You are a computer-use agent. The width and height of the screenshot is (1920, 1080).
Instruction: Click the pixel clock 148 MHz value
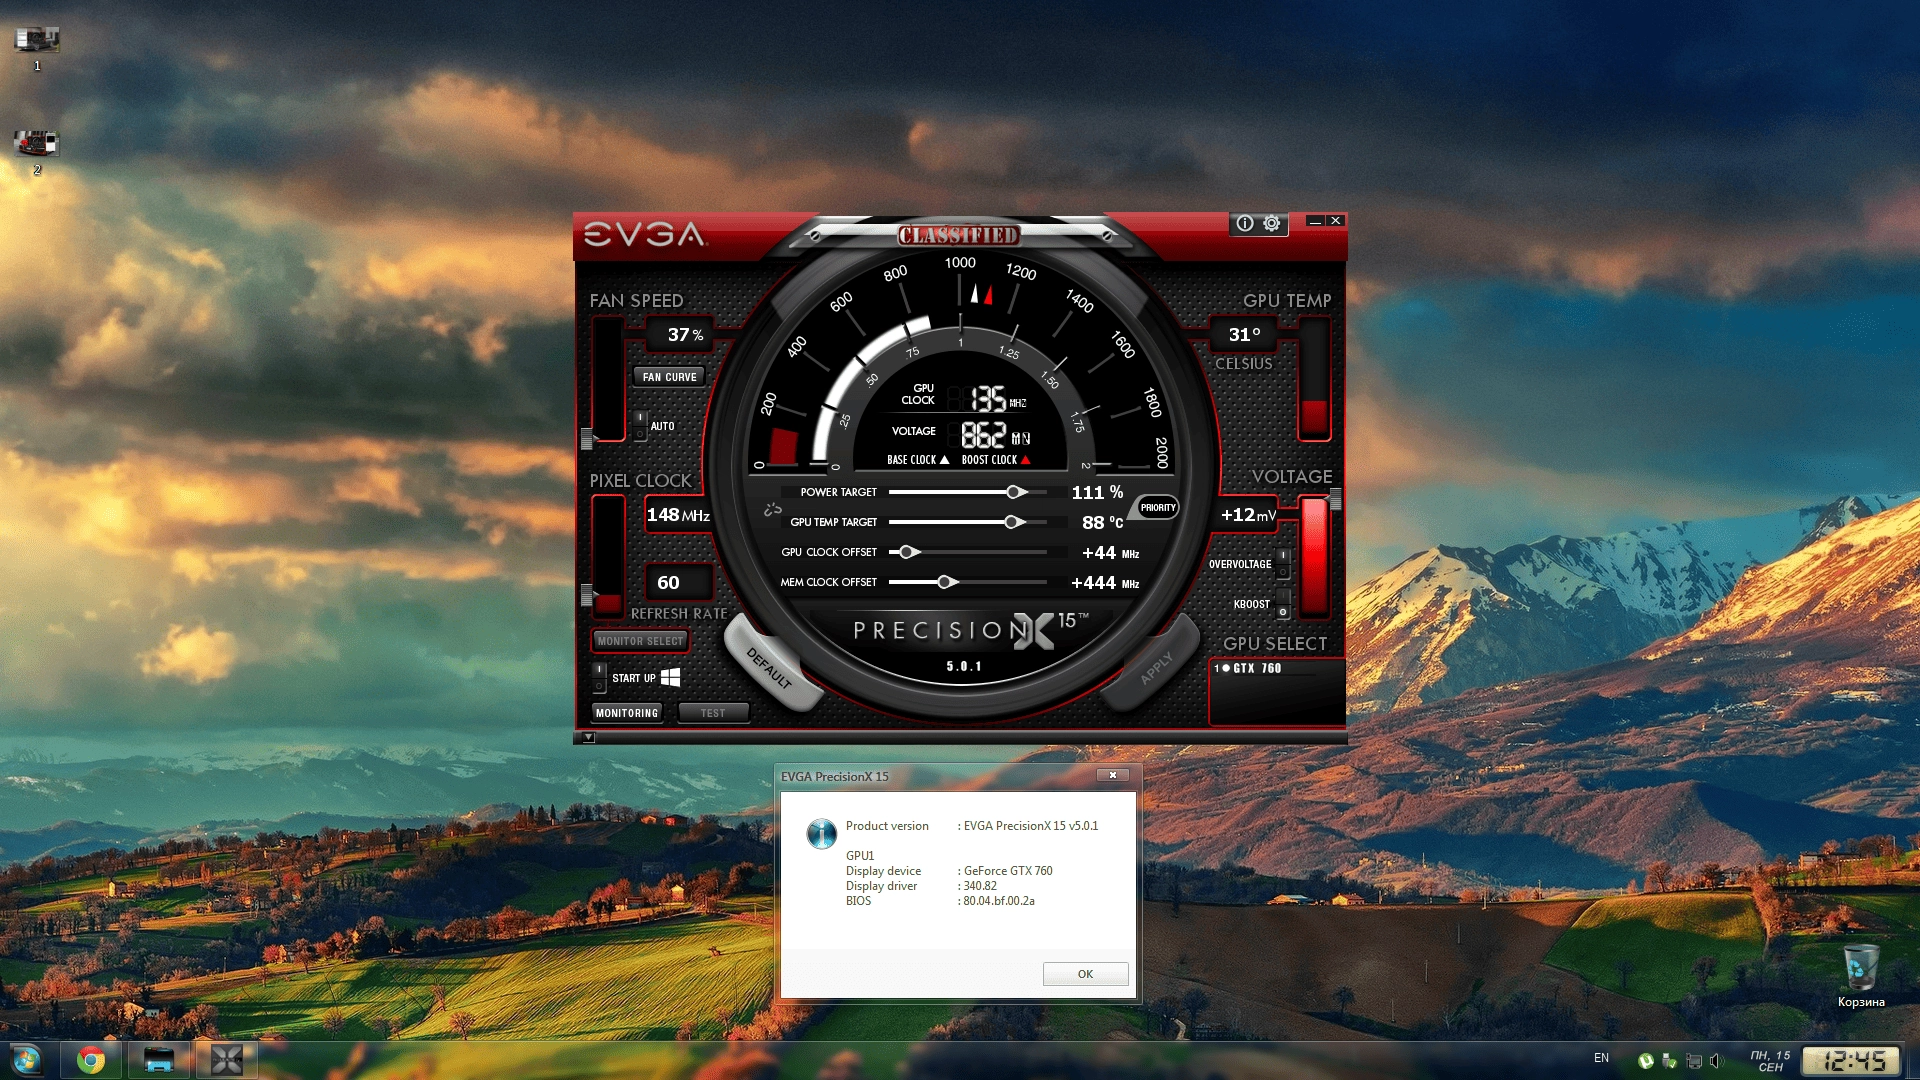678,515
